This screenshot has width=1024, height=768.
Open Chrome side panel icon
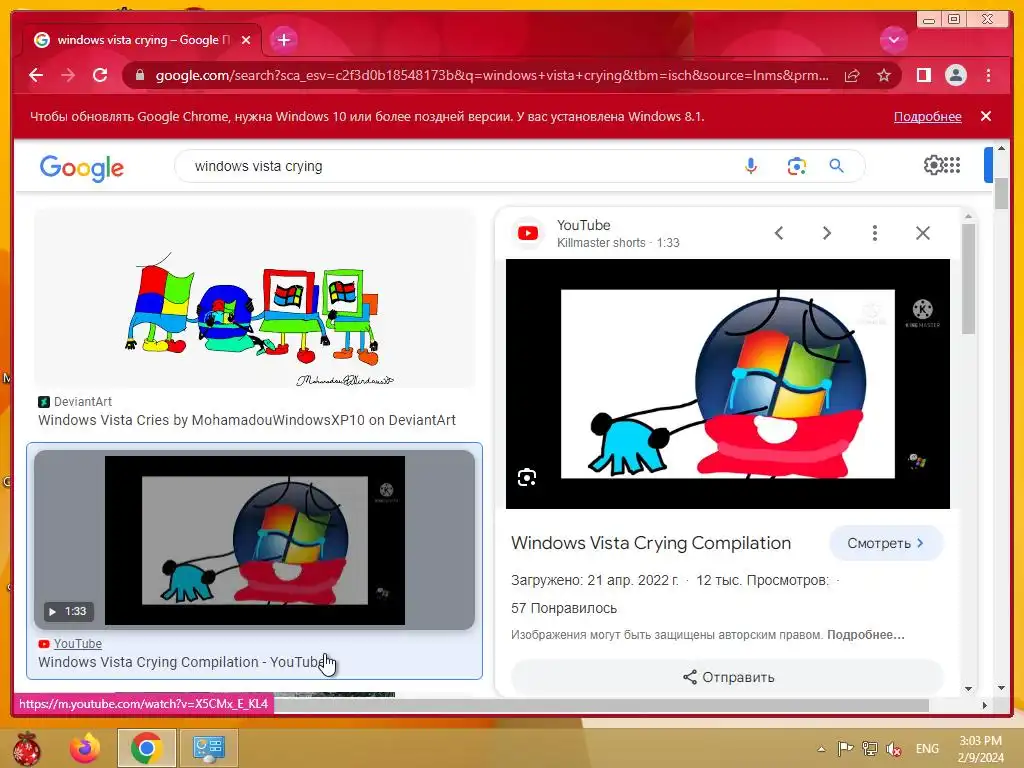point(923,76)
